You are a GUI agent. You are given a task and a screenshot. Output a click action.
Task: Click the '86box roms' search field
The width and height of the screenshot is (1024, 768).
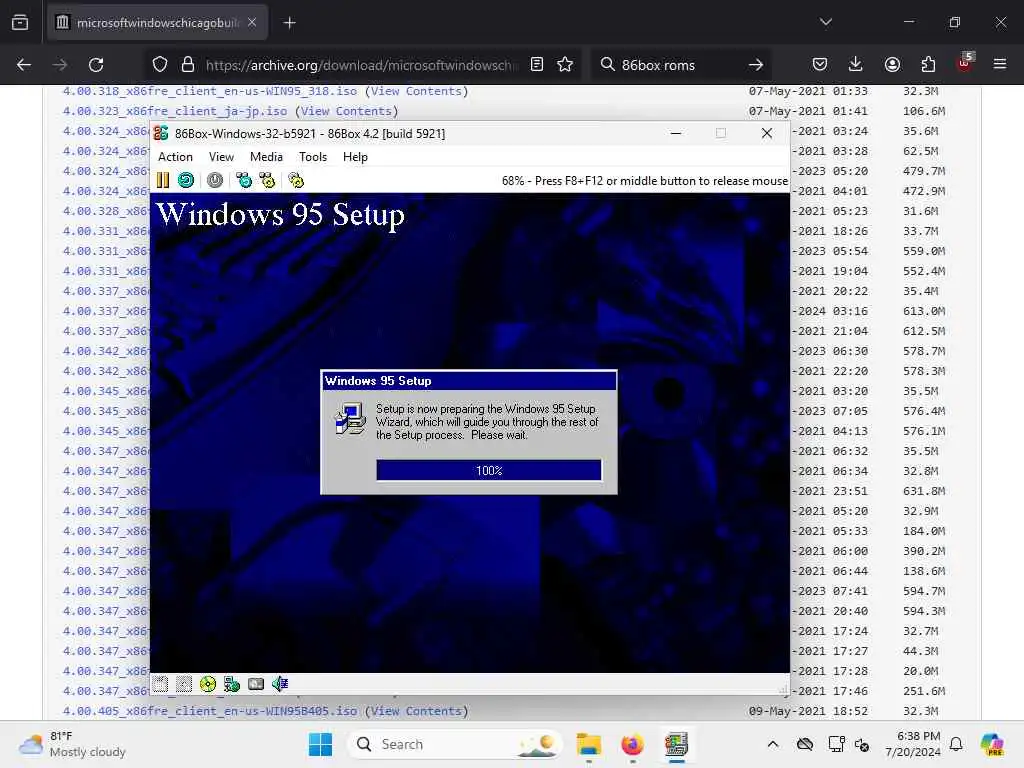(x=679, y=65)
